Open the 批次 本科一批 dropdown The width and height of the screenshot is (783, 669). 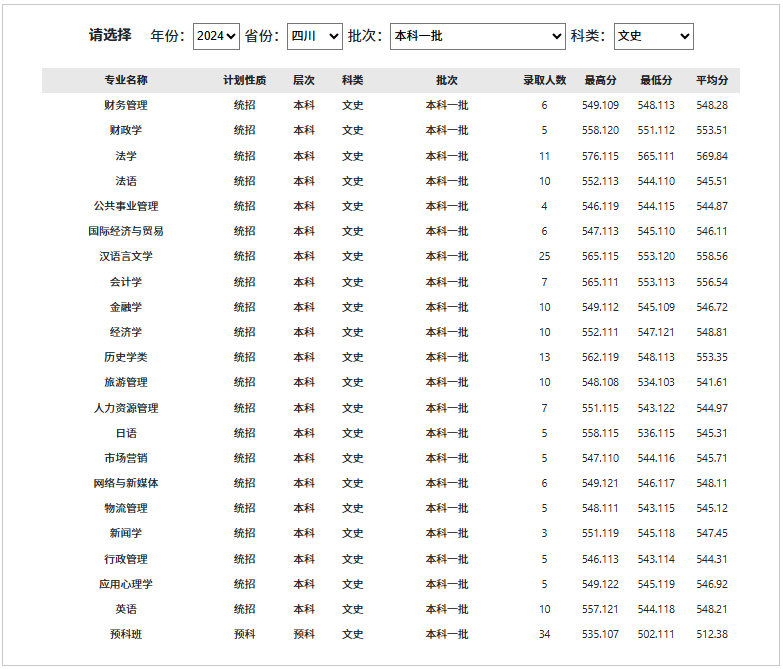coord(477,36)
